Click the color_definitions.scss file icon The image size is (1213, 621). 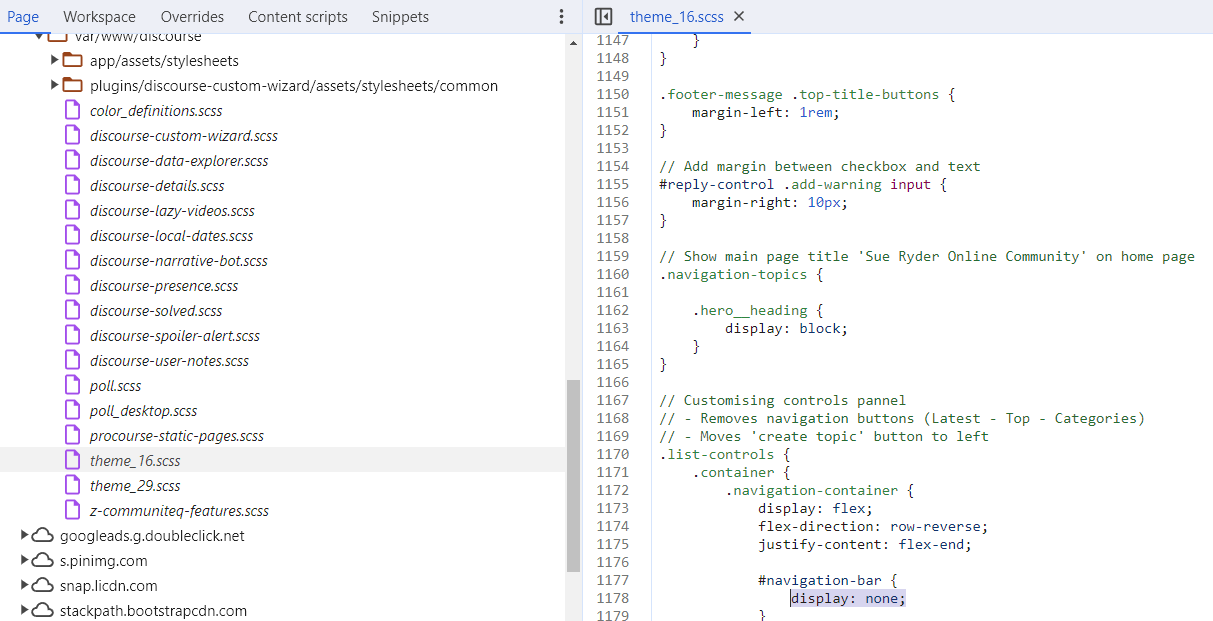[71, 110]
